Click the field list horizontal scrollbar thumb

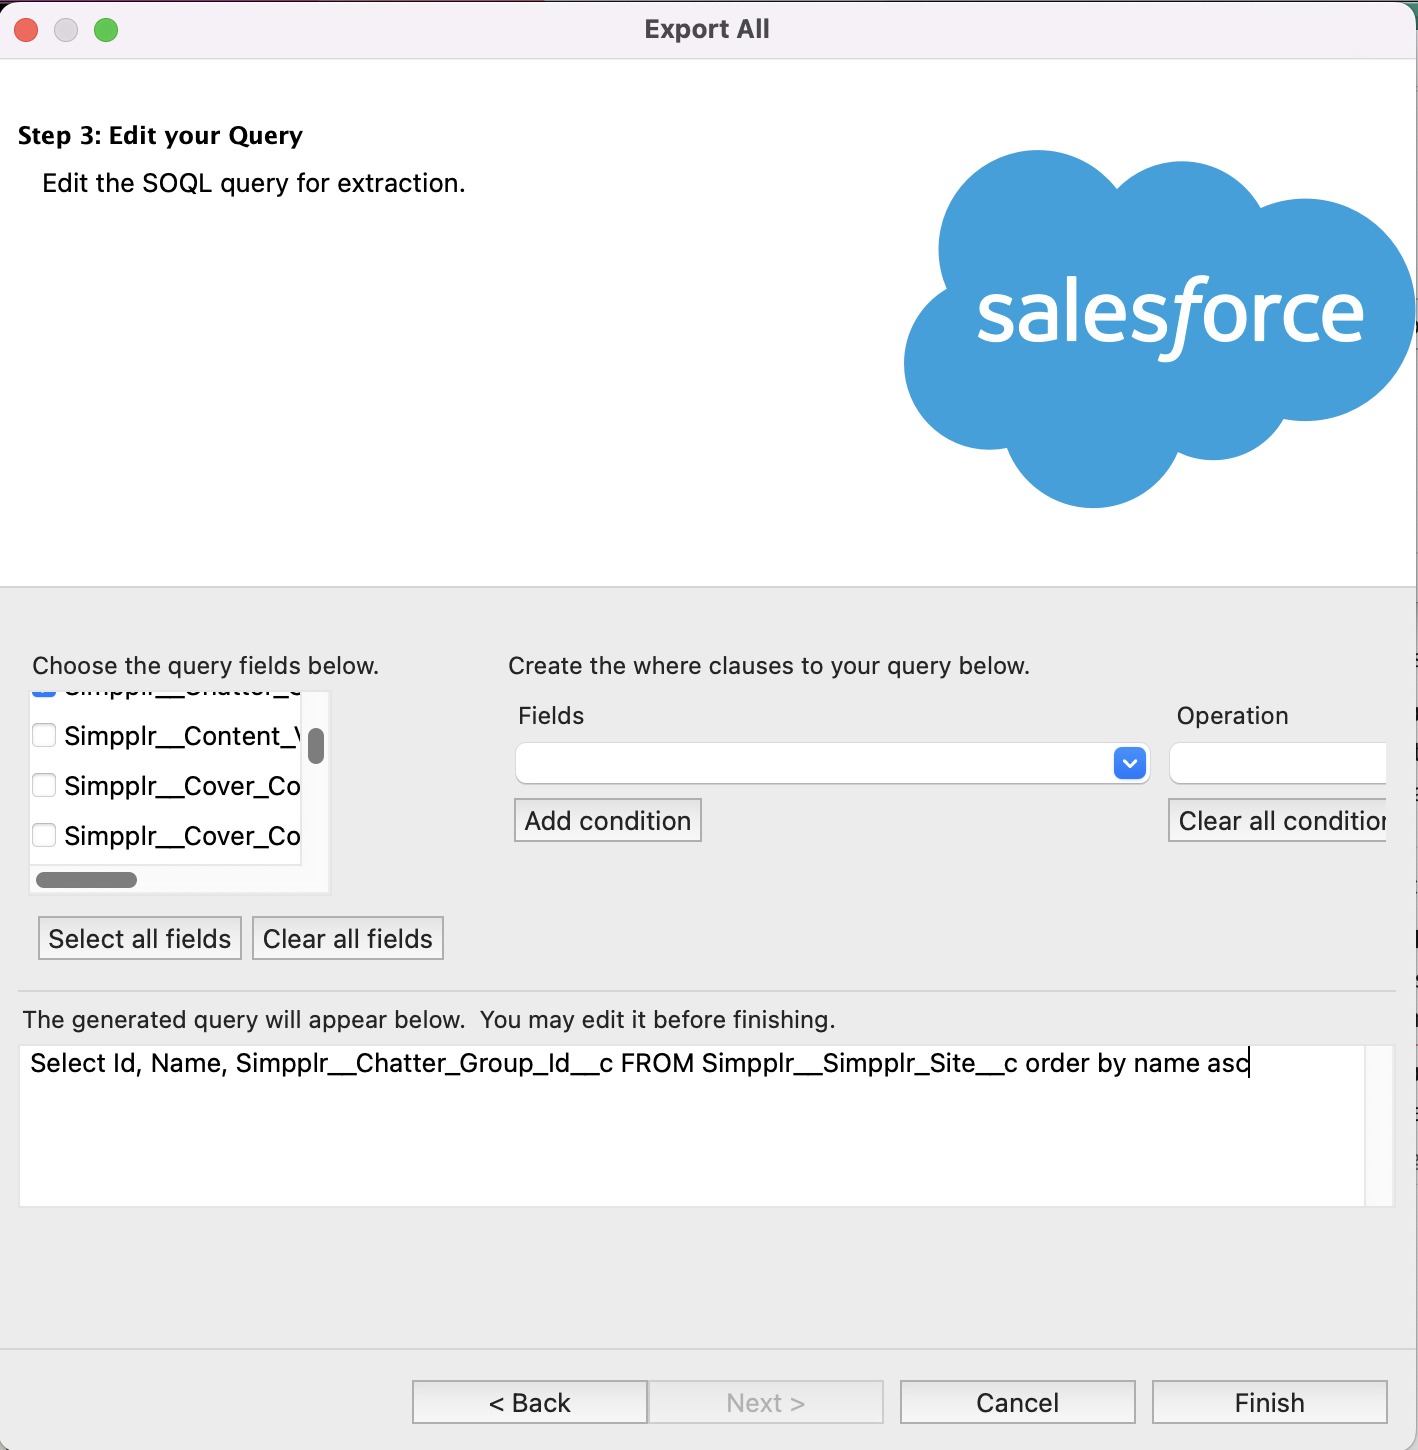click(86, 880)
